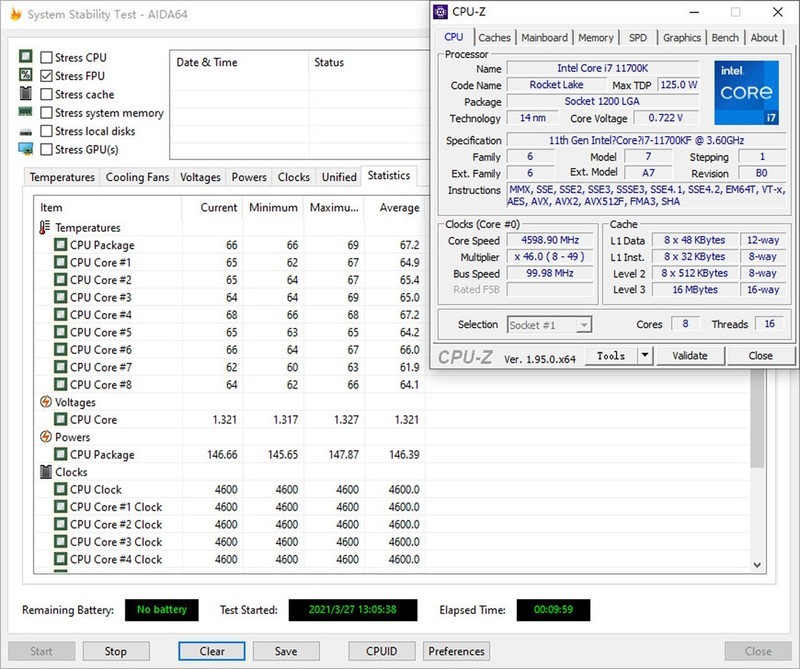Click the Temperatures thermometer icon in Statistics
The image size is (800, 669).
[45, 227]
